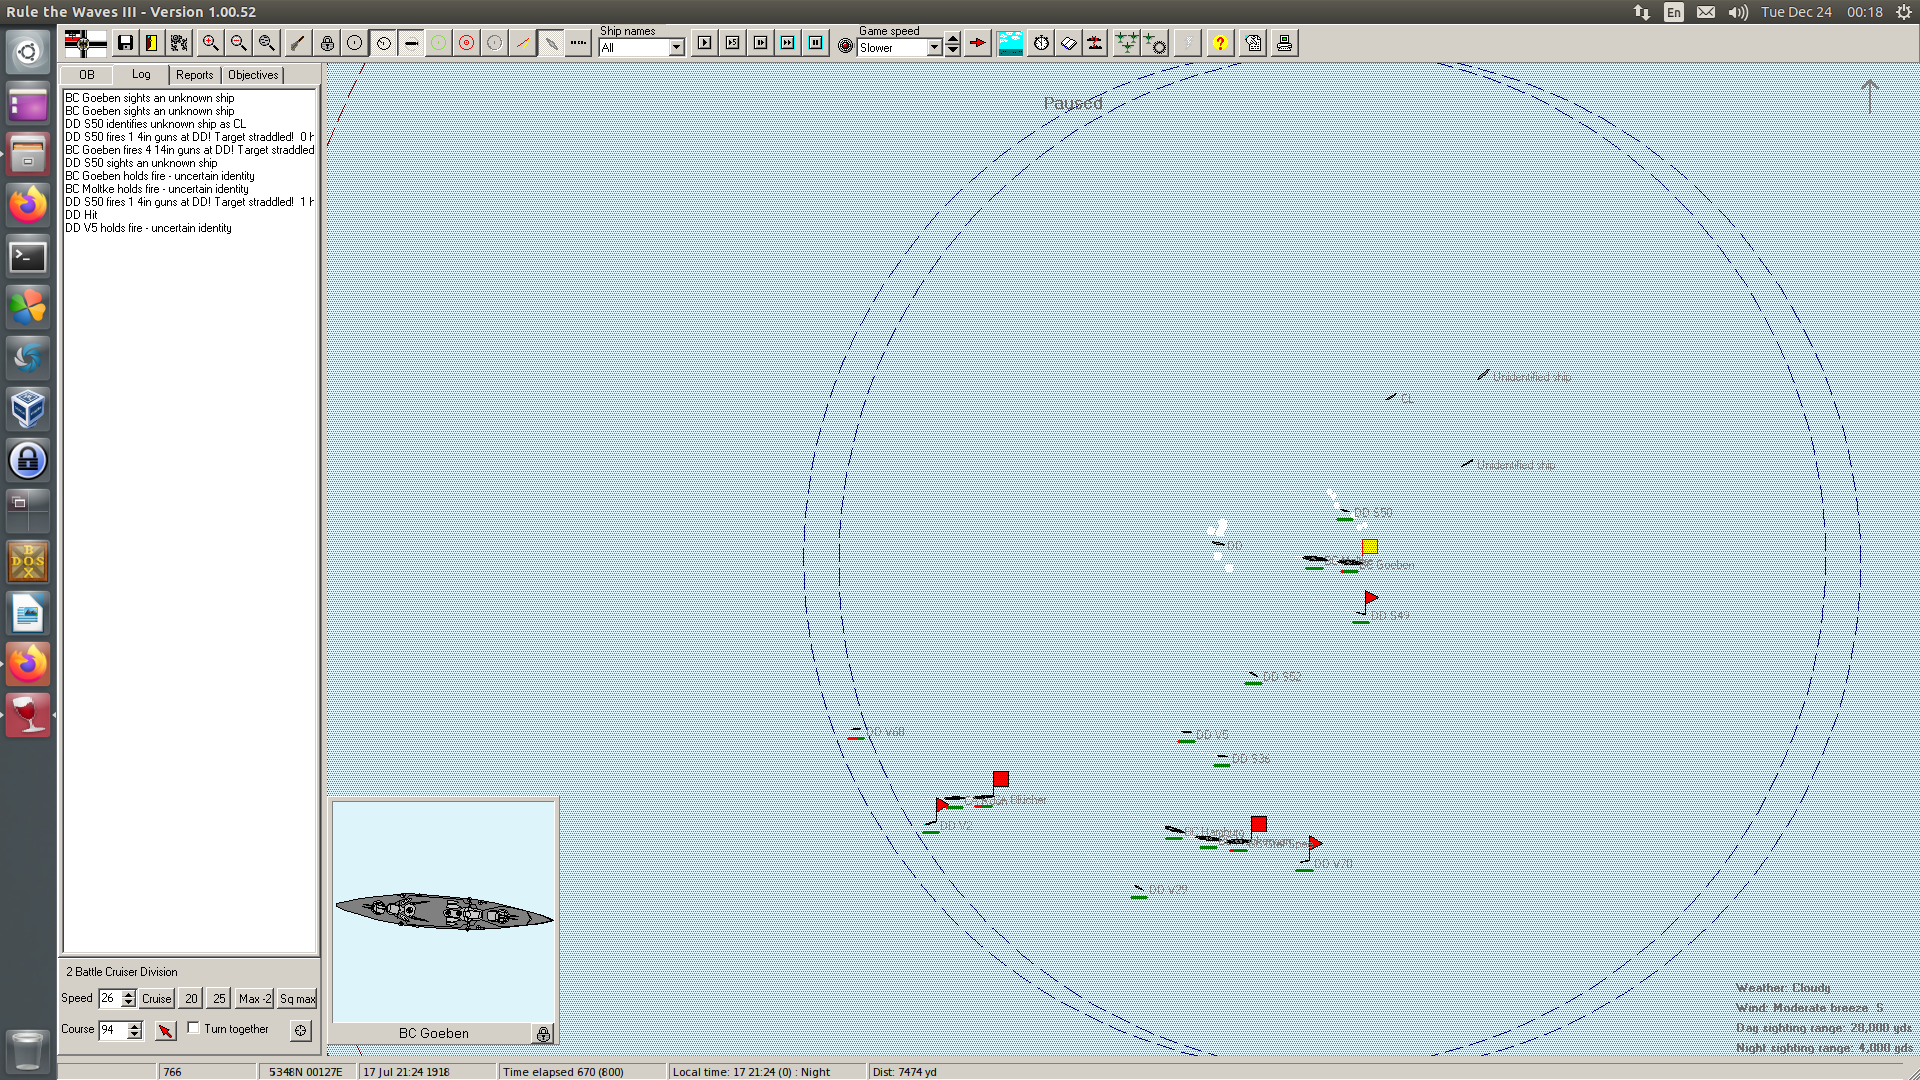Enable the Turn together checkbox

coord(194,1028)
